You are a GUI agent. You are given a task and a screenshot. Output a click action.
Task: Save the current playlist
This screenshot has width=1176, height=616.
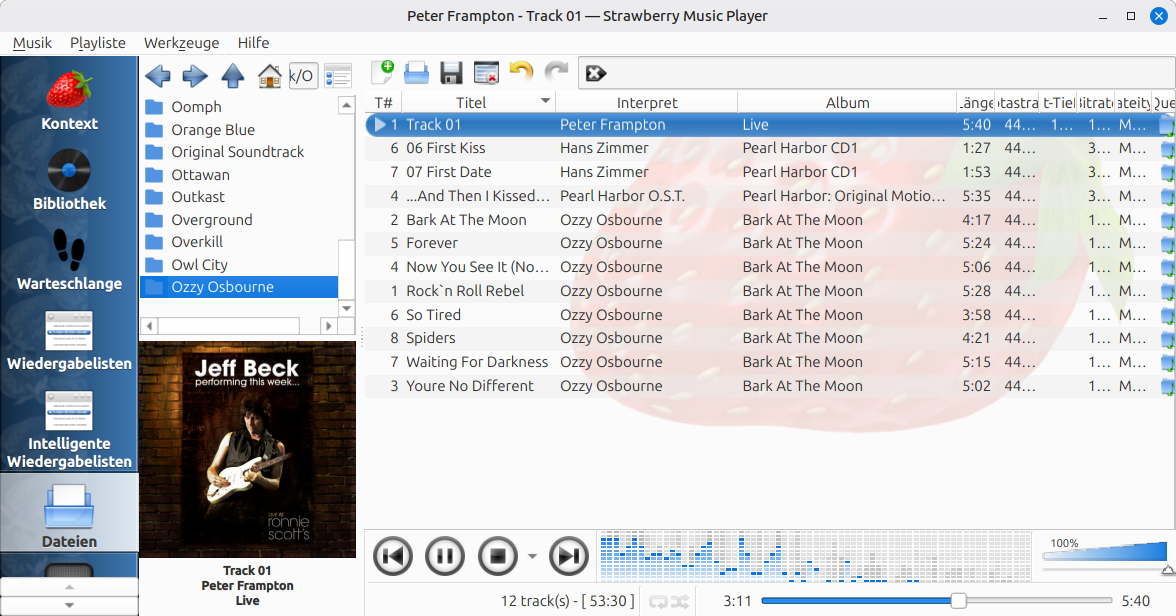pyautogui.click(x=451, y=73)
